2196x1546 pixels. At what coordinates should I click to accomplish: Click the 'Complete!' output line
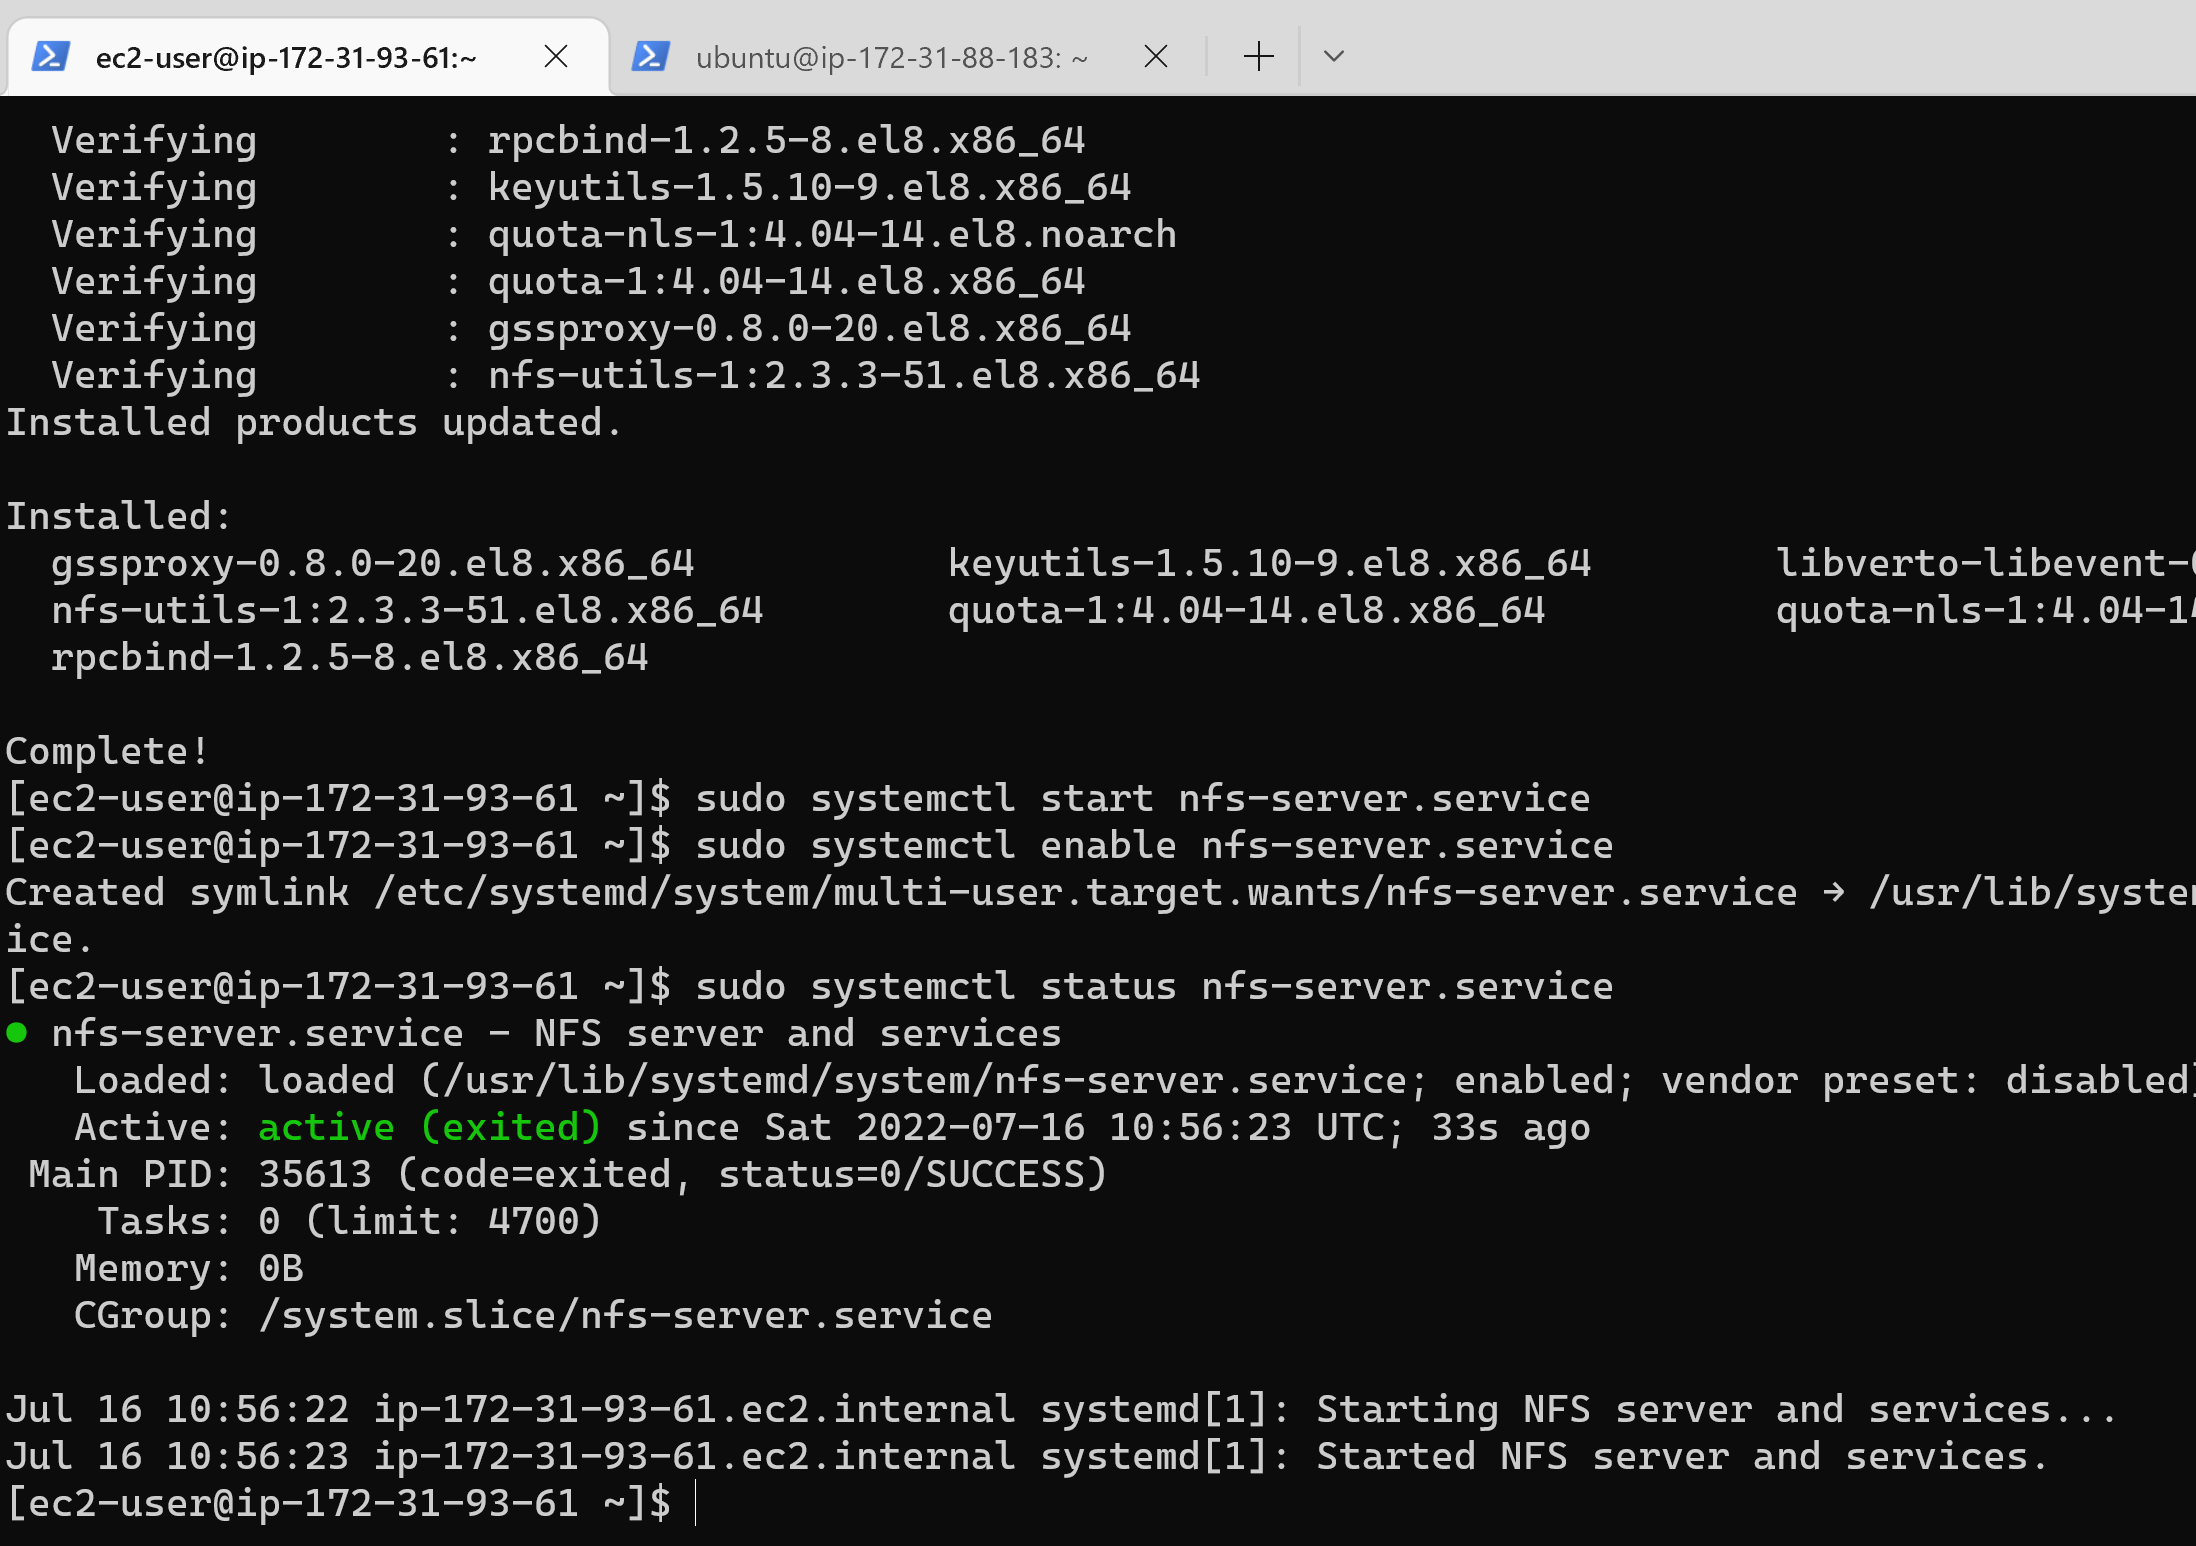pyautogui.click(x=108, y=751)
